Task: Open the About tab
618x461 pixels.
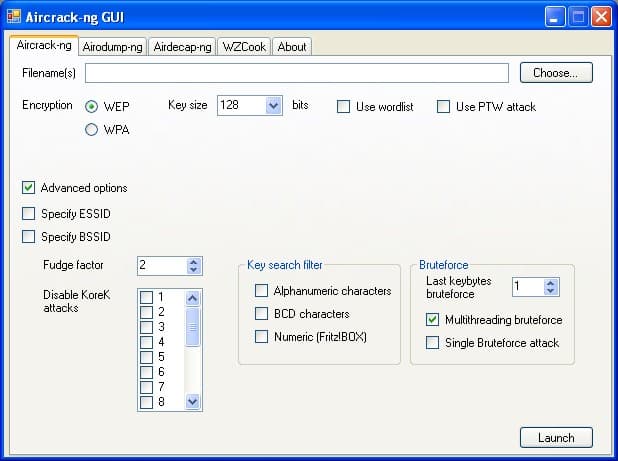Action: 292,47
